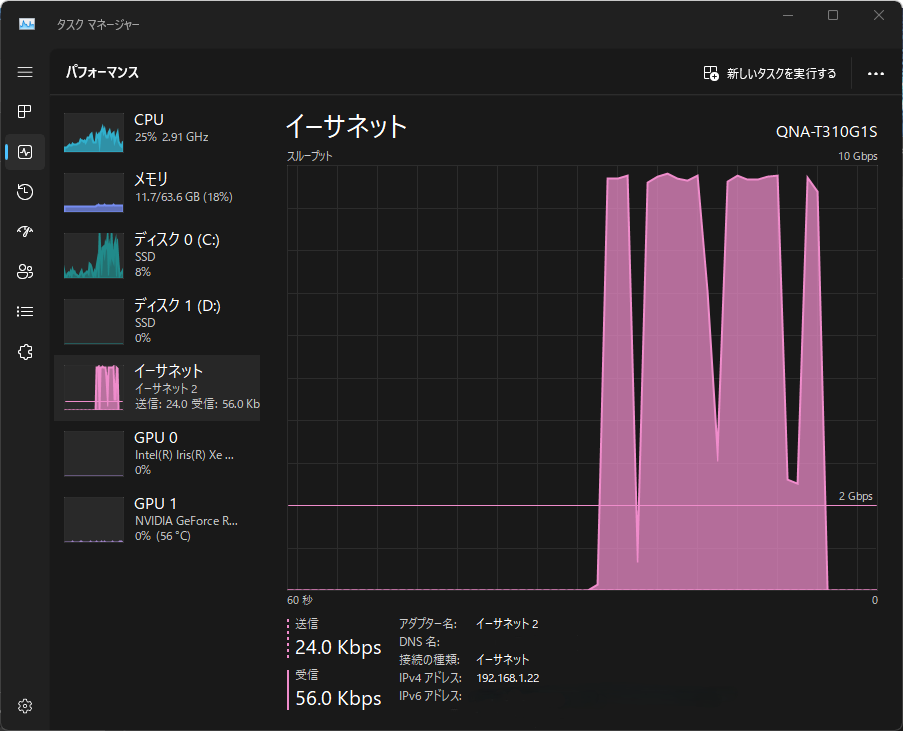Viewport: 903px width, 731px height.
Task: Click the スループット label
Action: 310,156
